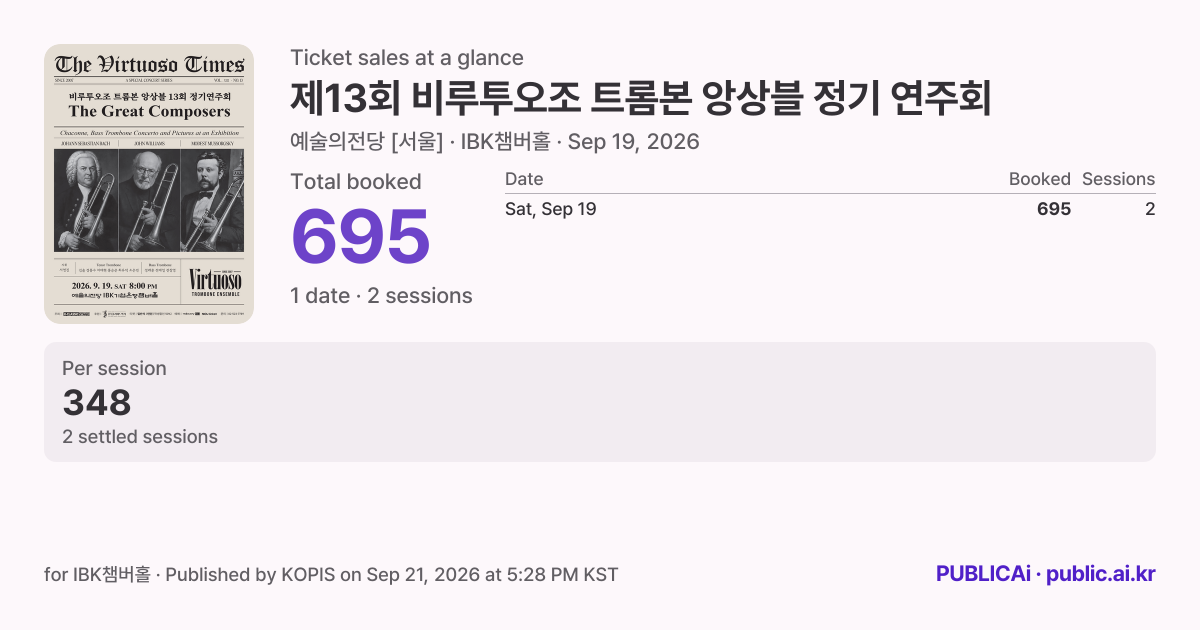Click the 1 date · 2 sessions summary

(381, 296)
